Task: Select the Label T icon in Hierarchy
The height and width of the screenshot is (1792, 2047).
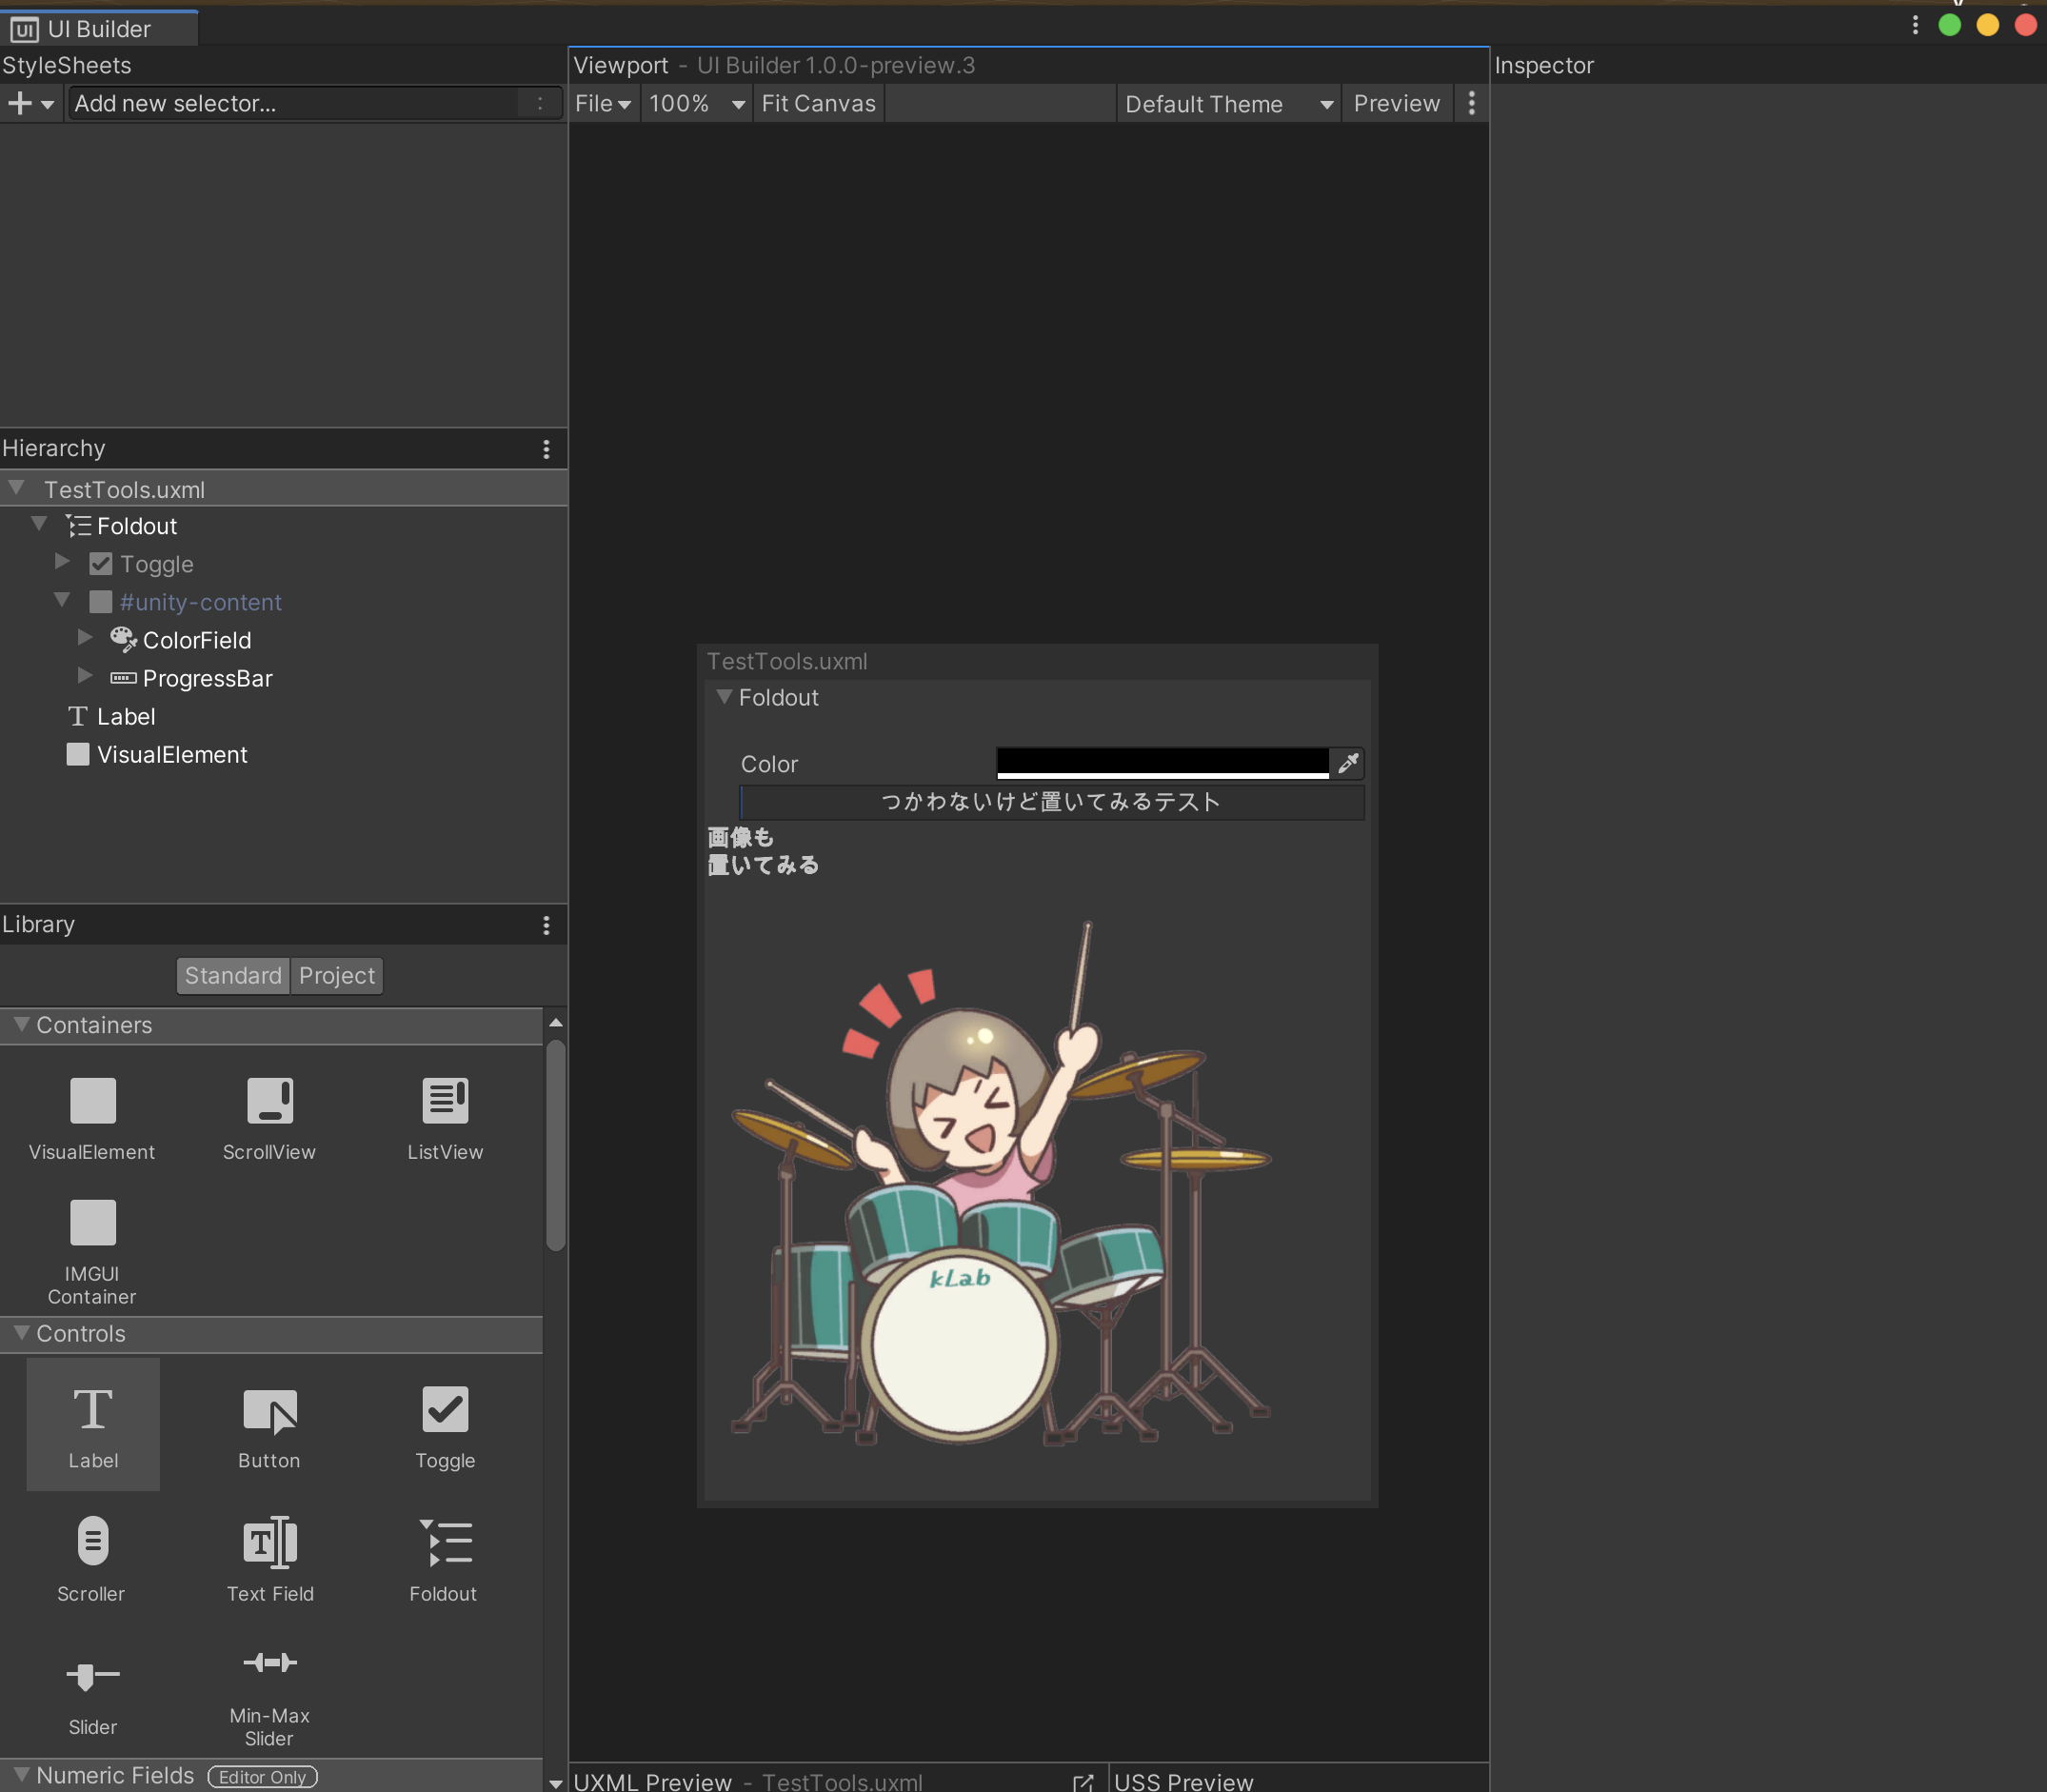Action: click(78, 716)
